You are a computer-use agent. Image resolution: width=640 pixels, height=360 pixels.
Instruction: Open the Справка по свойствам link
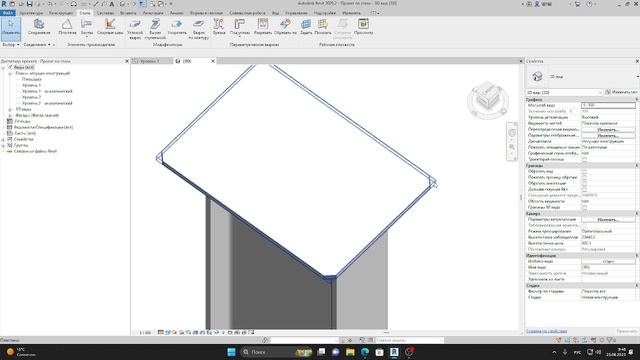[x=547, y=331]
